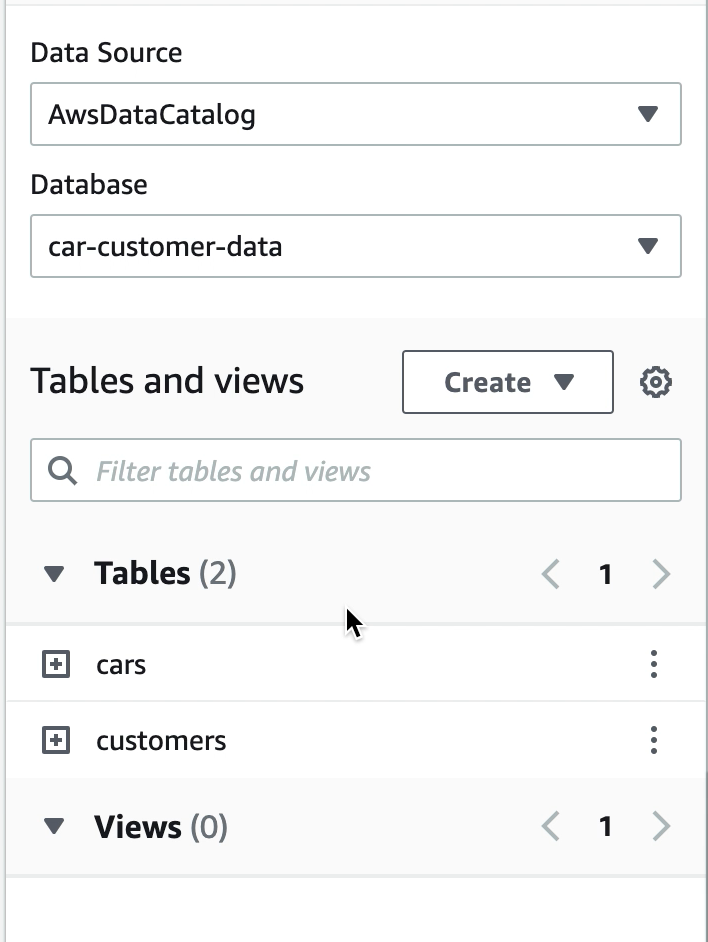The height and width of the screenshot is (942, 708).
Task: Click the Tables (2) heading
Action: coord(165,574)
